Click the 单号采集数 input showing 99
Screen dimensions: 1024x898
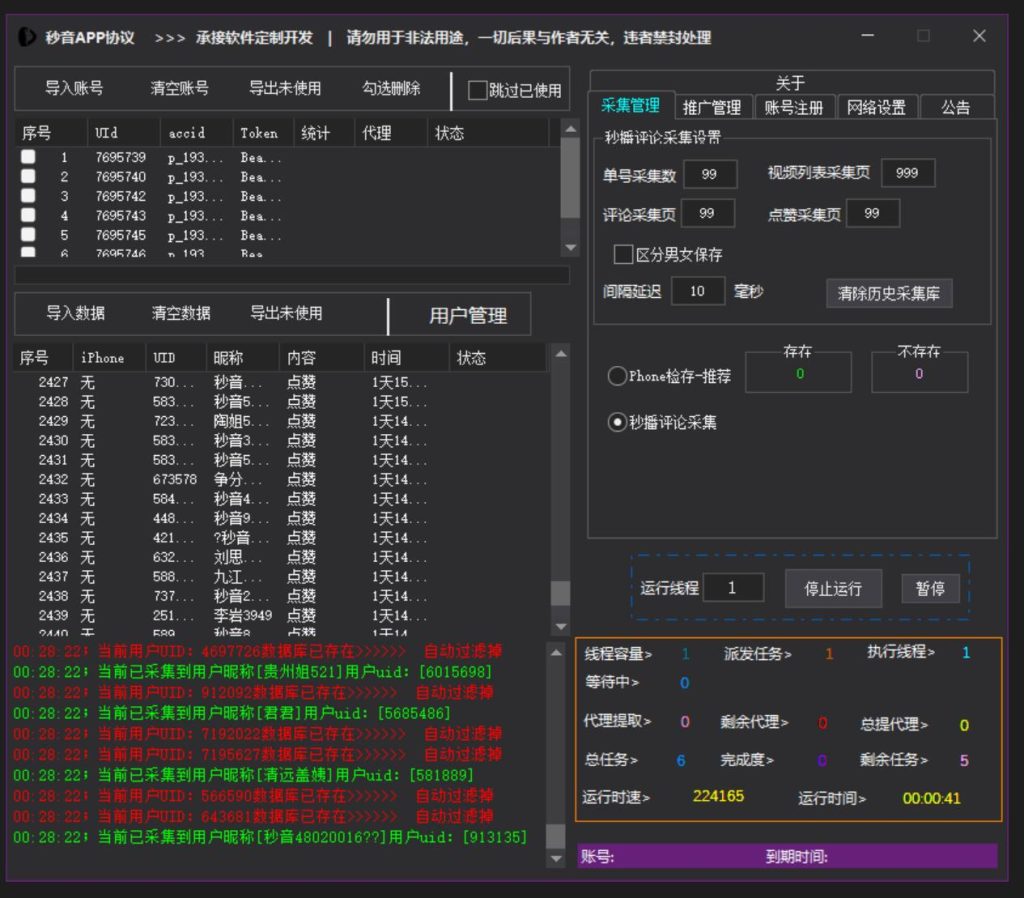pyautogui.click(x=712, y=172)
